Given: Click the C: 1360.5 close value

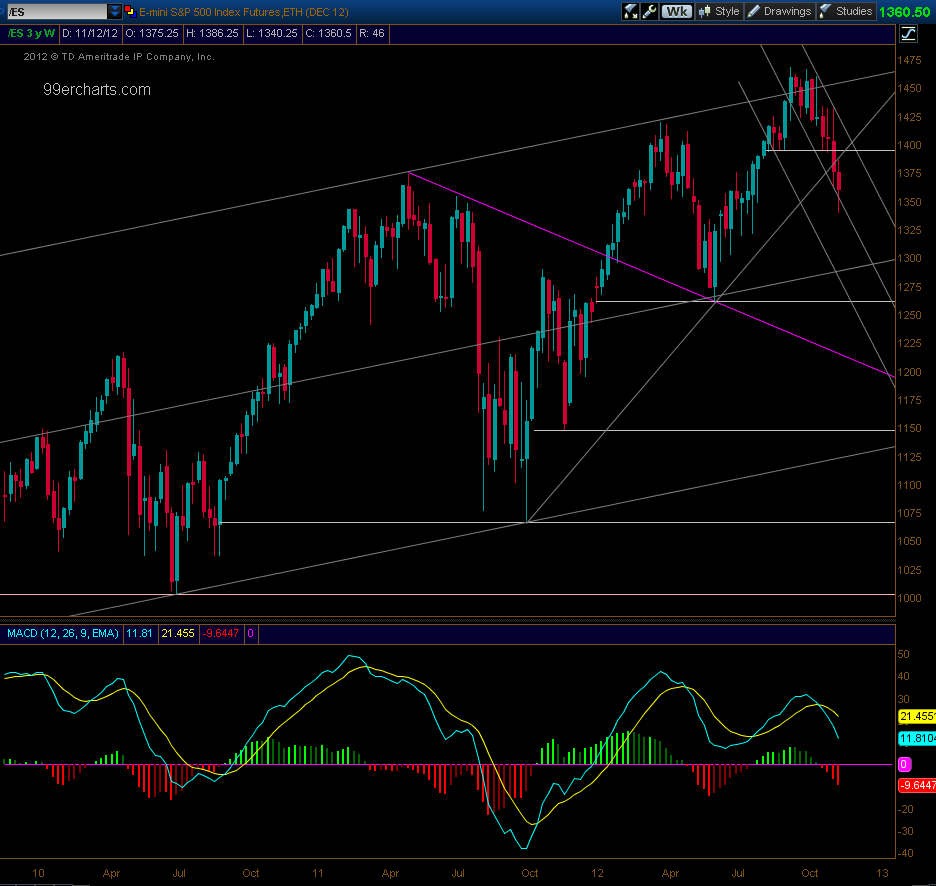Looking at the screenshot, I should click(x=328, y=33).
